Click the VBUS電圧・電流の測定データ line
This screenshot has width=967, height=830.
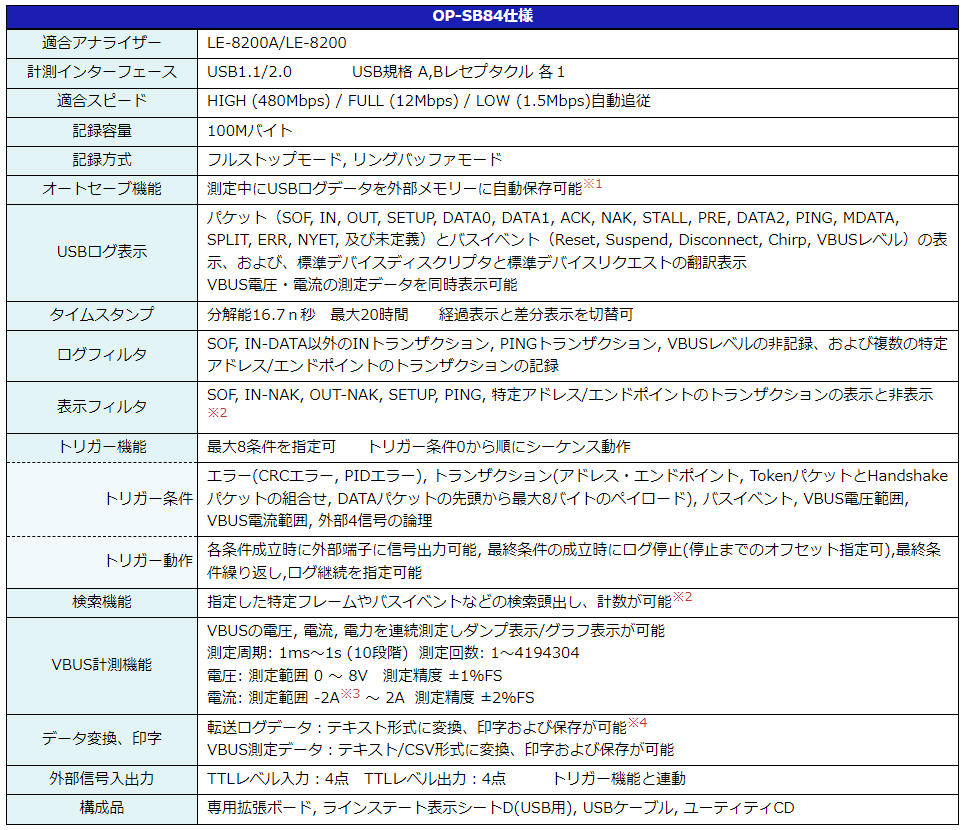362,285
